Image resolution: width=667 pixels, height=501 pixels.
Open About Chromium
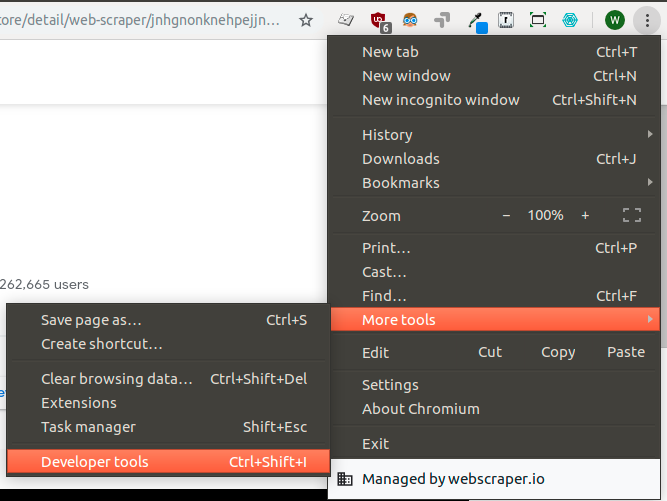pyautogui.click(x=496, y=409)
